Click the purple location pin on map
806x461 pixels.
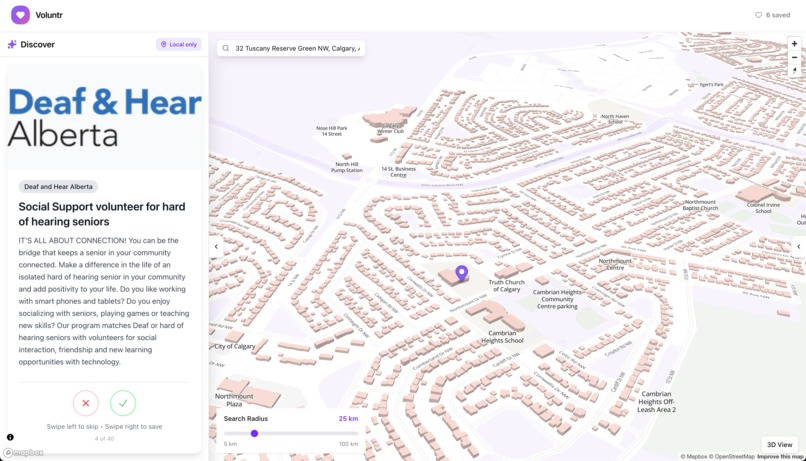click(462, 272)
